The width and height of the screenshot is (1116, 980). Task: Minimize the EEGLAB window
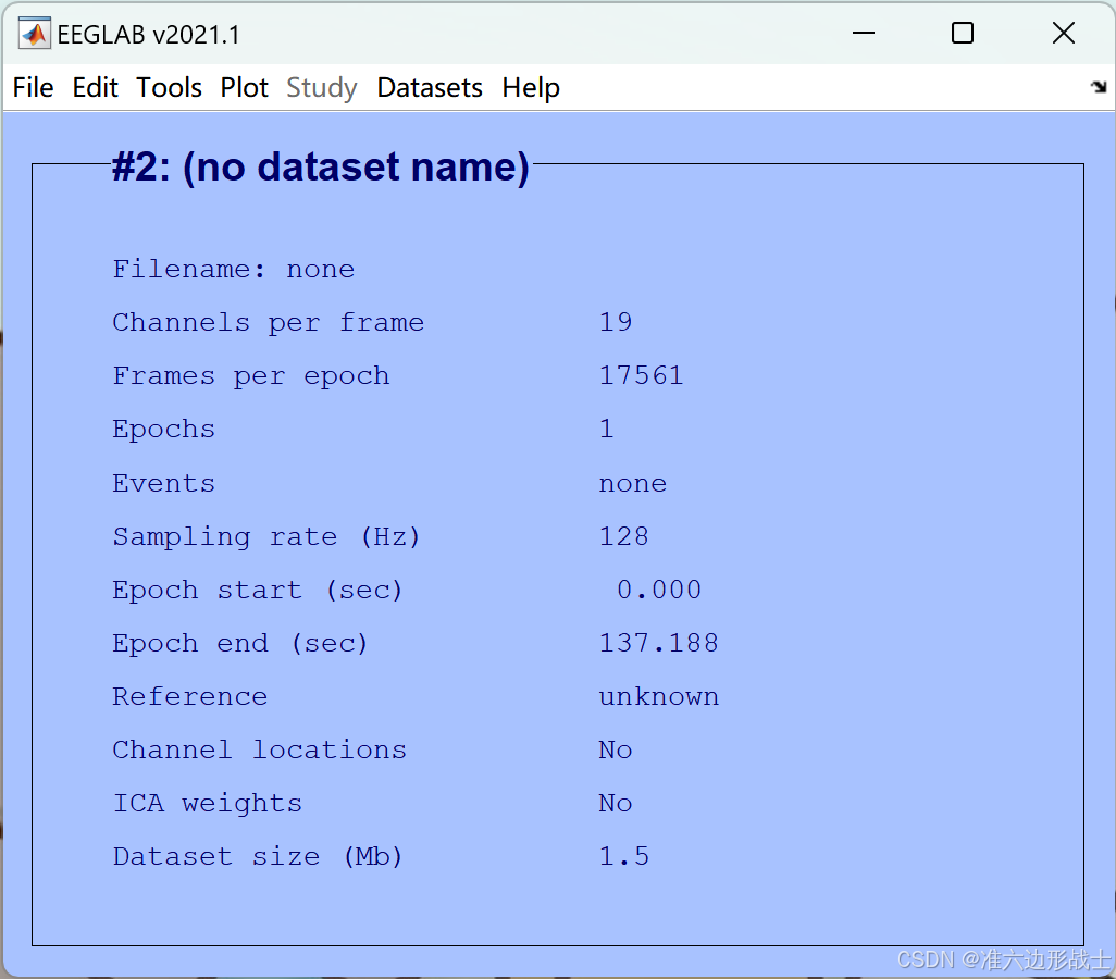[863, 33]
